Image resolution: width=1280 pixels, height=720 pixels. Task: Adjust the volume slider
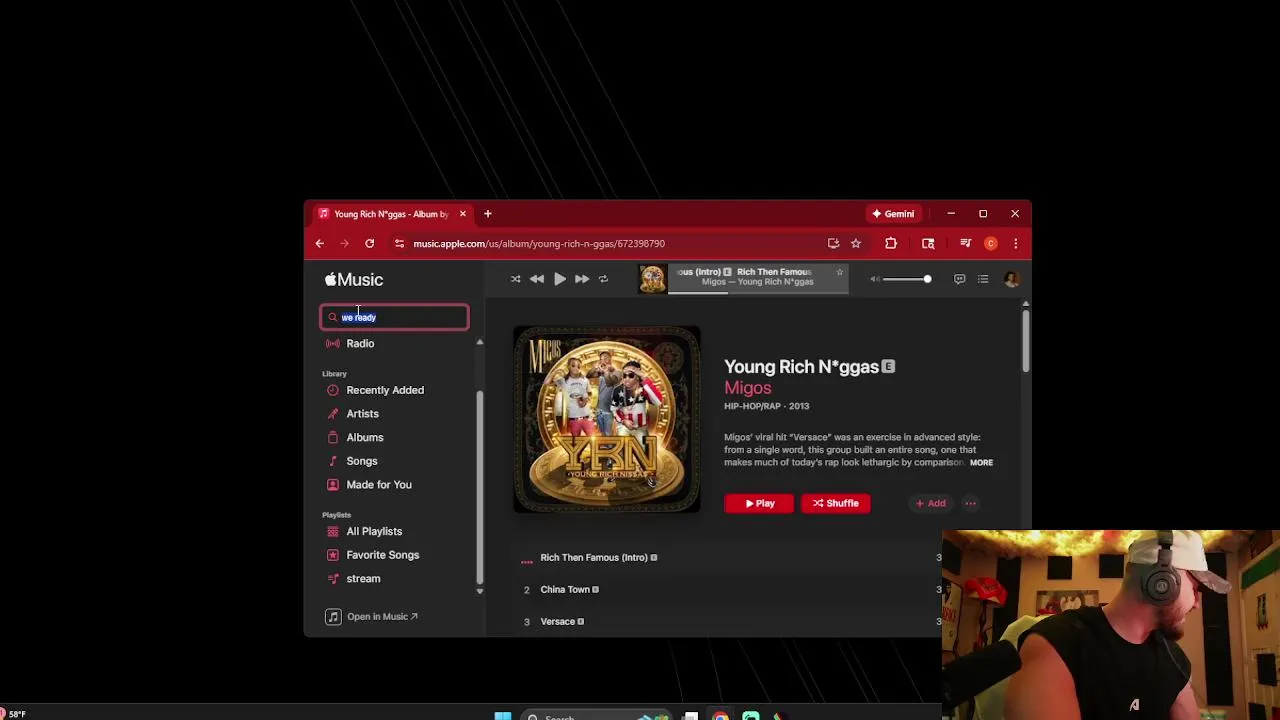click(x=907, y=279)
